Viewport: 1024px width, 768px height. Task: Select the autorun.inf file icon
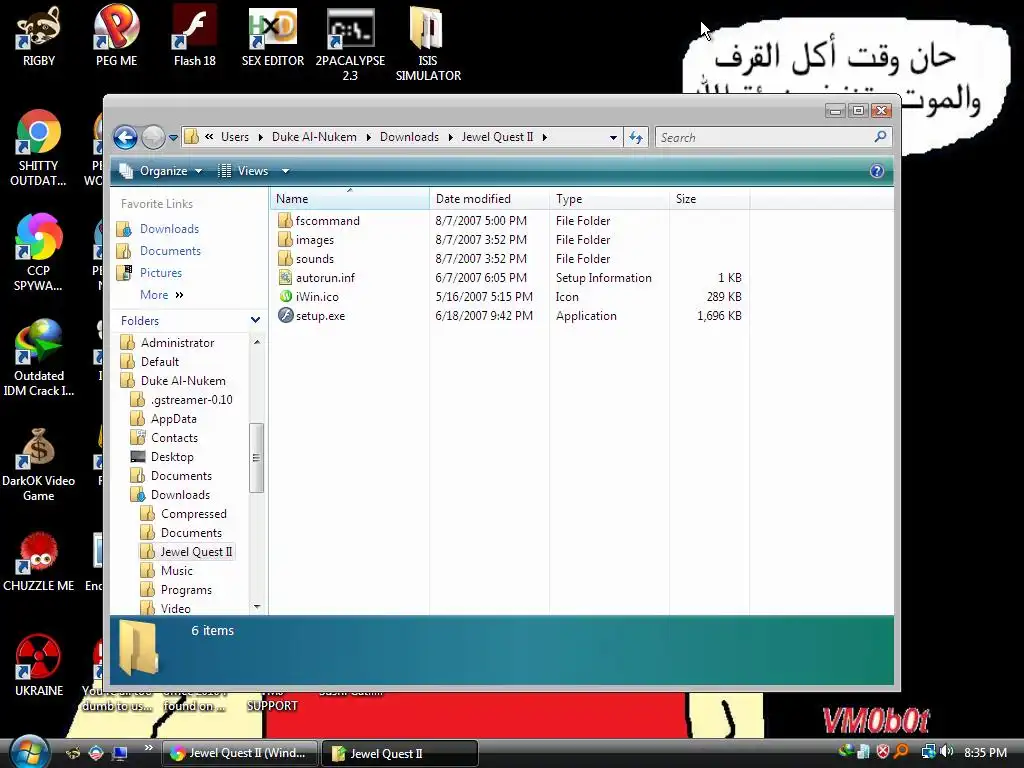click(285, 278)
